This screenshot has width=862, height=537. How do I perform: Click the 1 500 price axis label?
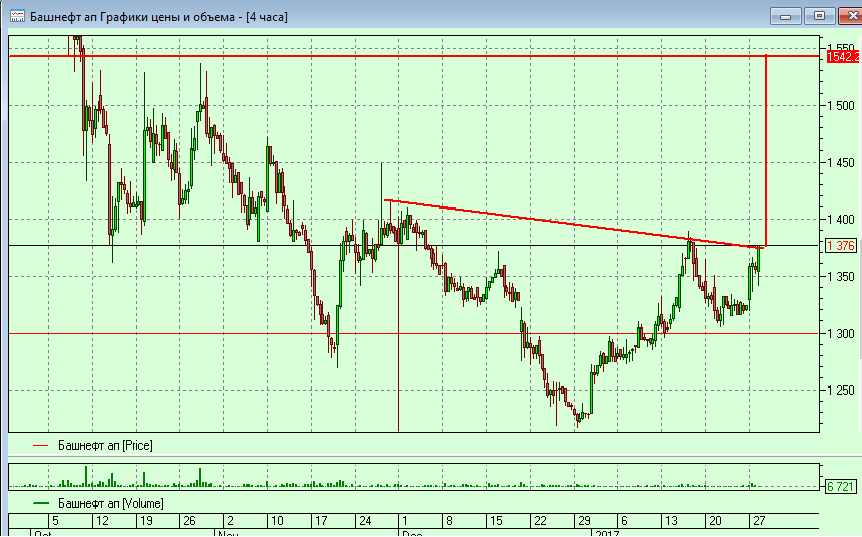[x=842, y=106]
